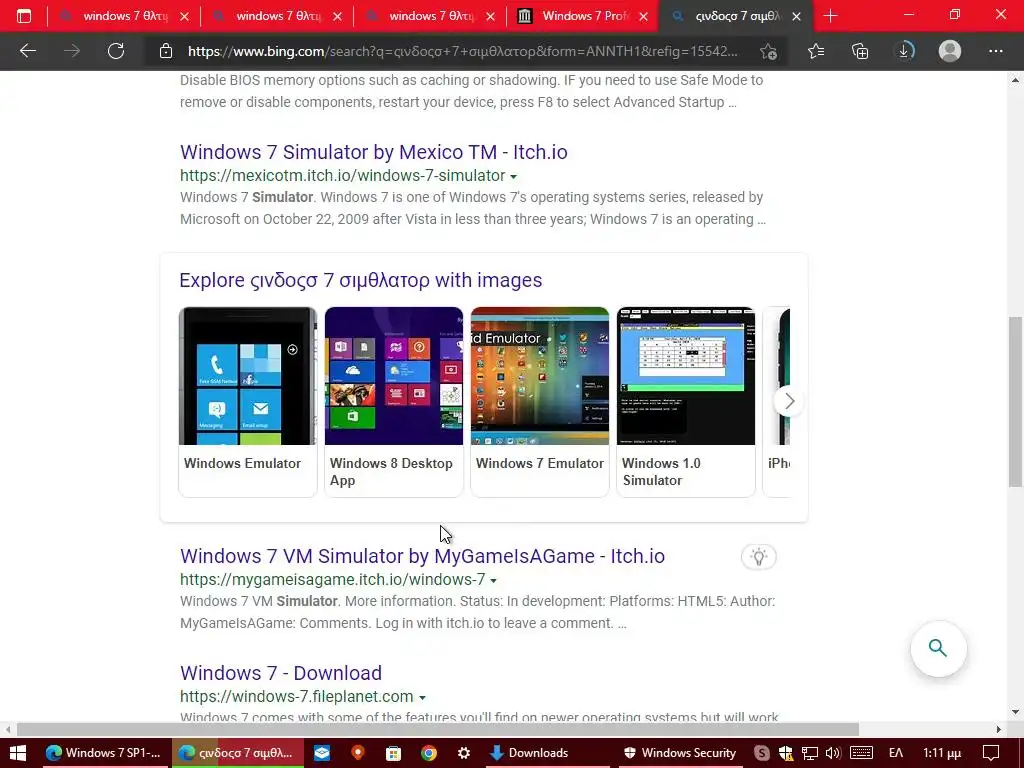Open Microsoft Store in taskbar

click(392, 753)
